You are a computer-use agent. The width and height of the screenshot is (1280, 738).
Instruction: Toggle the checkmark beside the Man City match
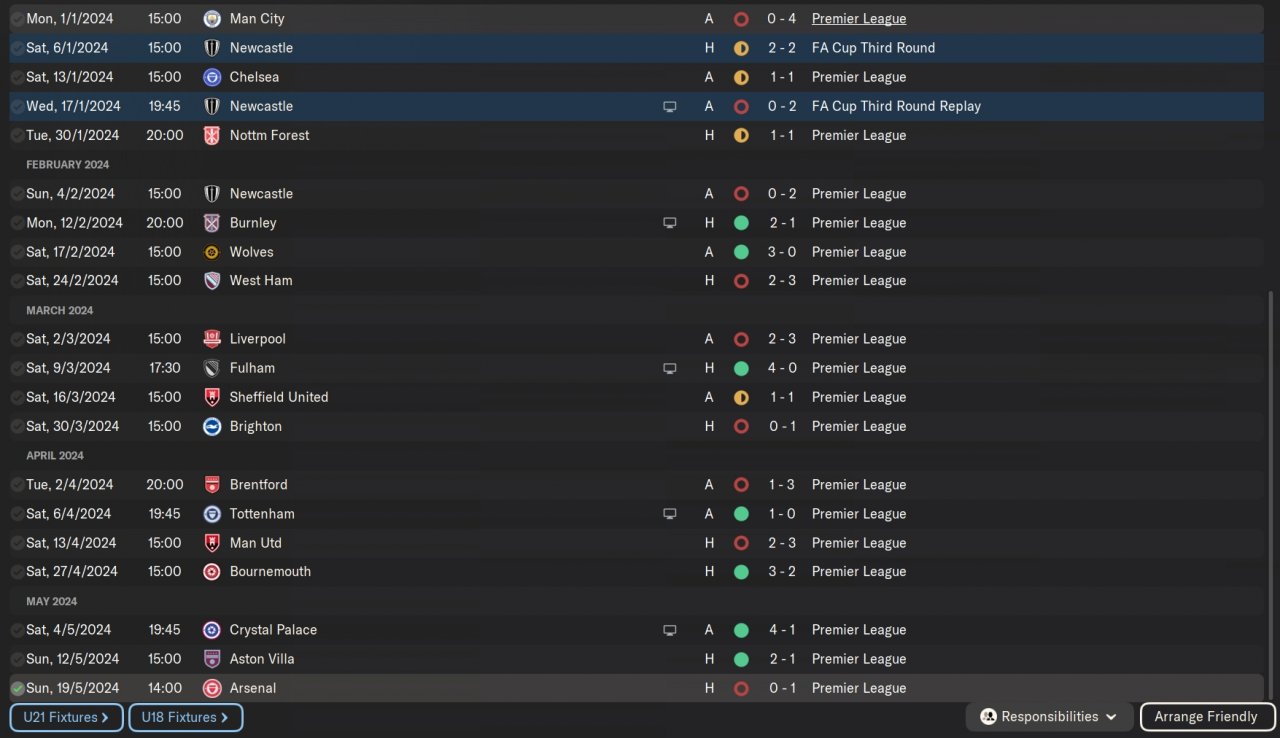17,19
